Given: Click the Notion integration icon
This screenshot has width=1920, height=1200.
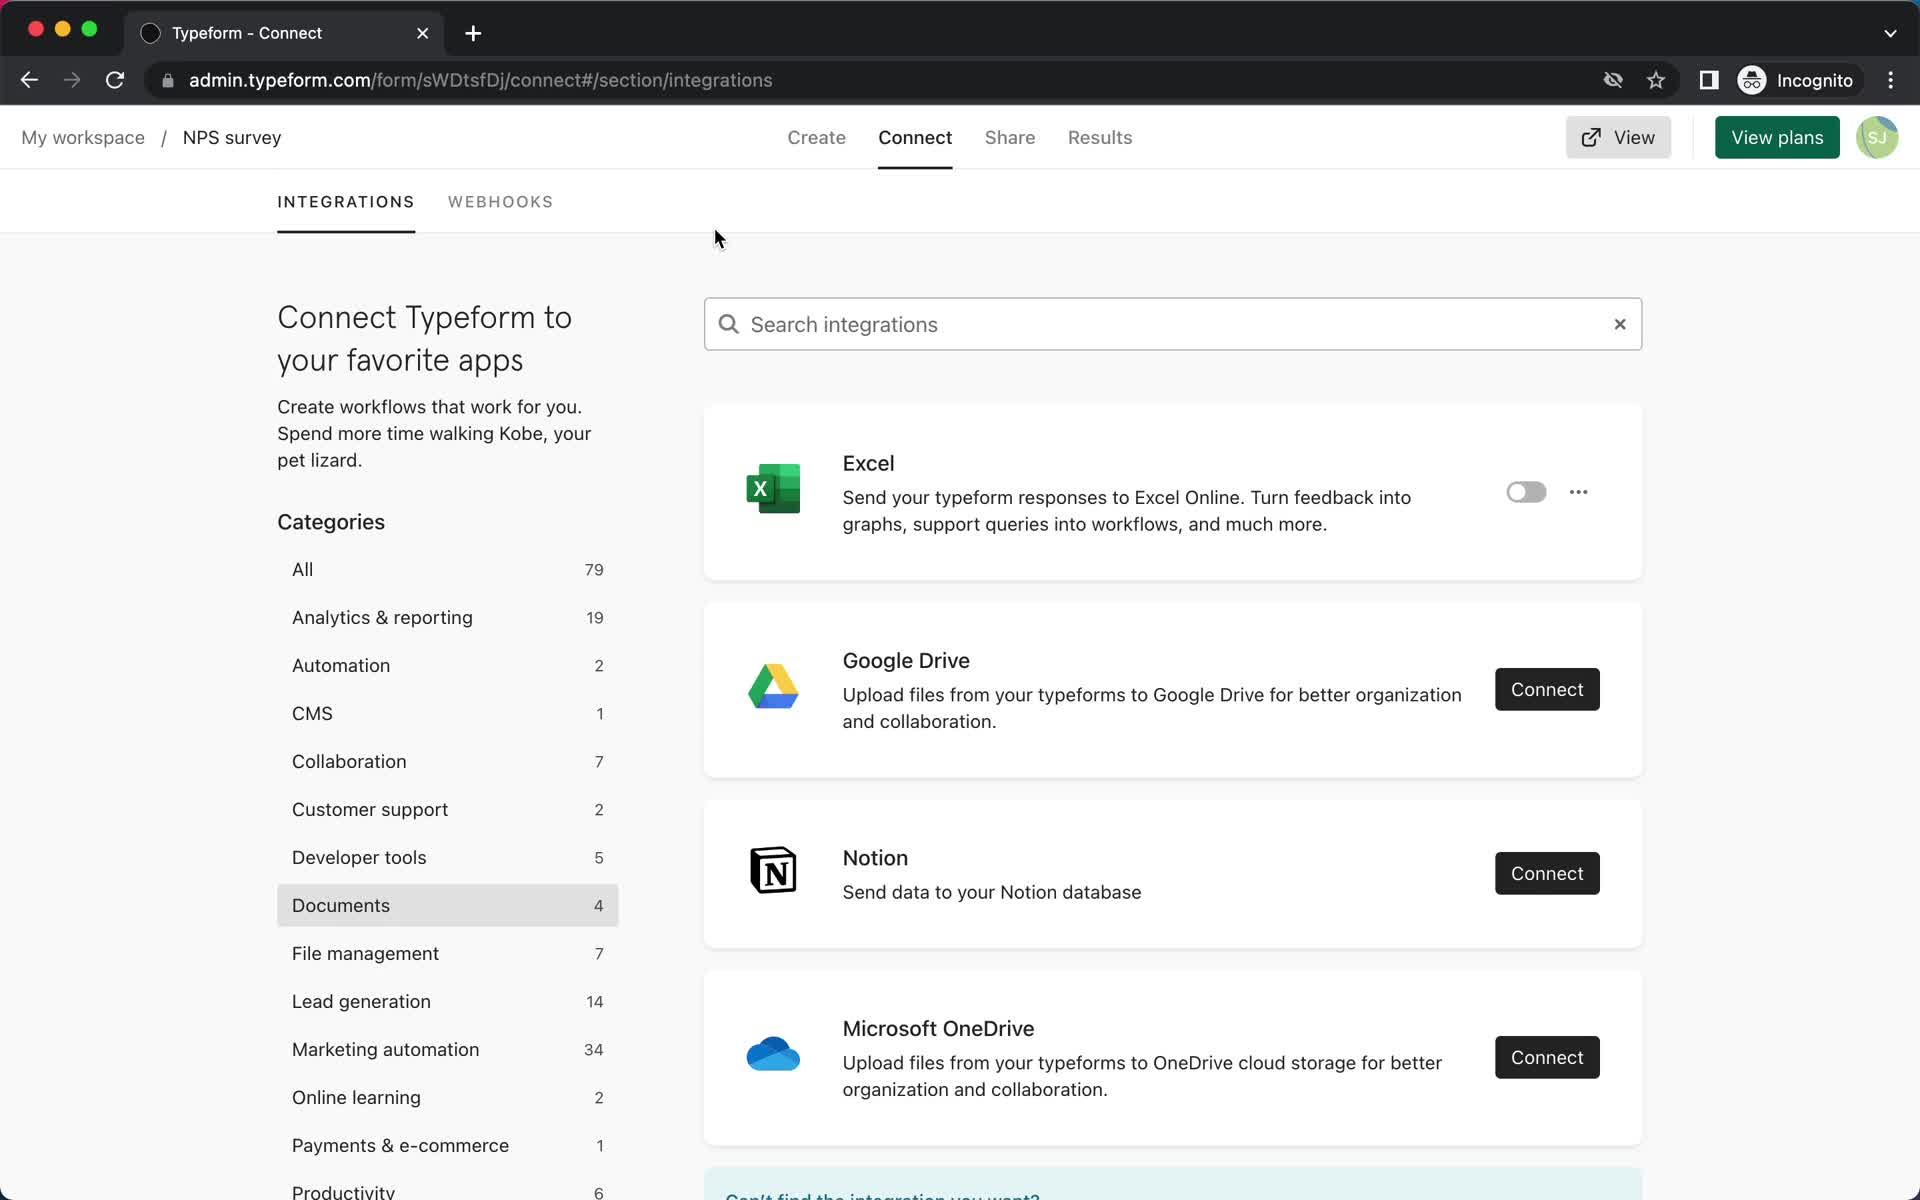Looking at the screenshot, I should [774, 872].
